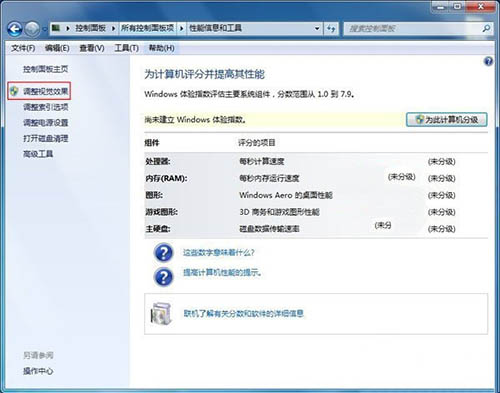Open 联机了解有关分数和软件的详细信息 link
This screenshot has width=500, height=393.
point(244,314)
